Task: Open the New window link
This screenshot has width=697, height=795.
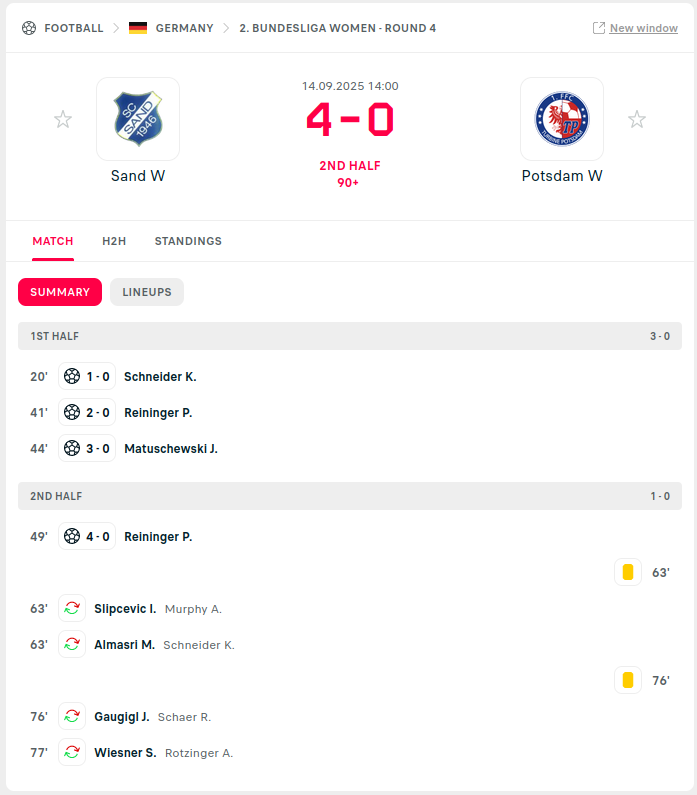Action: click(x=643, y=28)
